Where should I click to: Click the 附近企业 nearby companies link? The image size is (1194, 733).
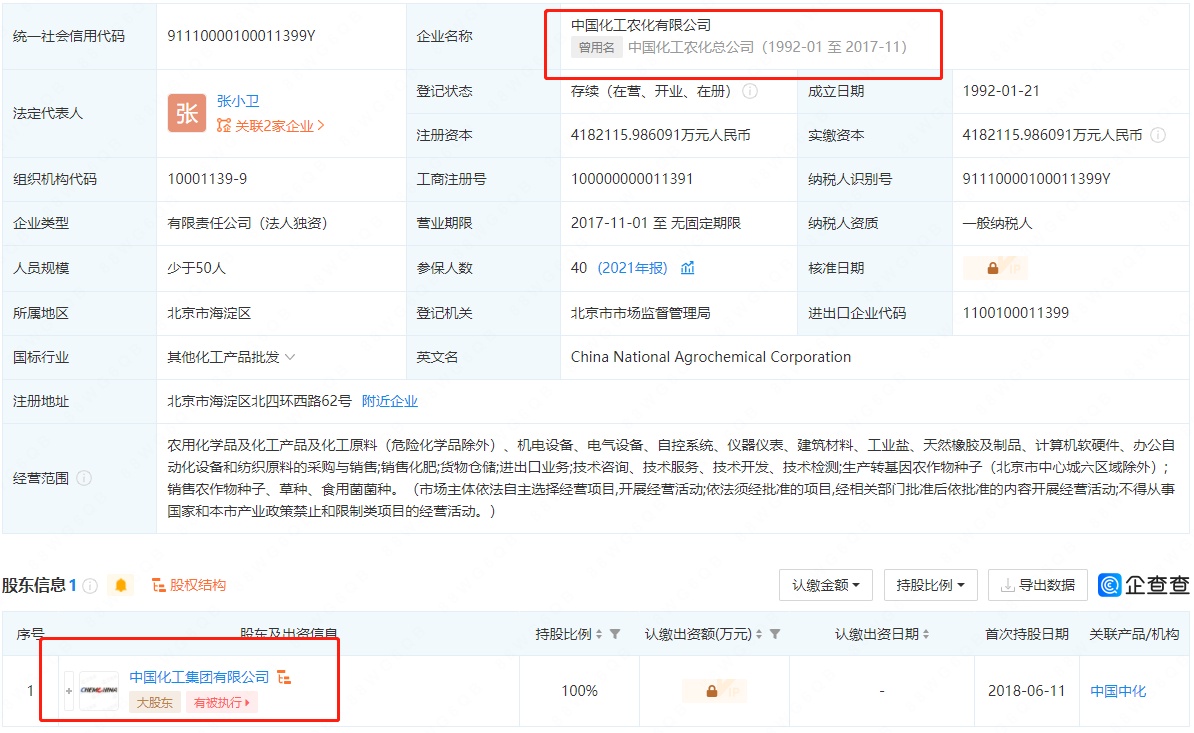(x=390, y=401)
